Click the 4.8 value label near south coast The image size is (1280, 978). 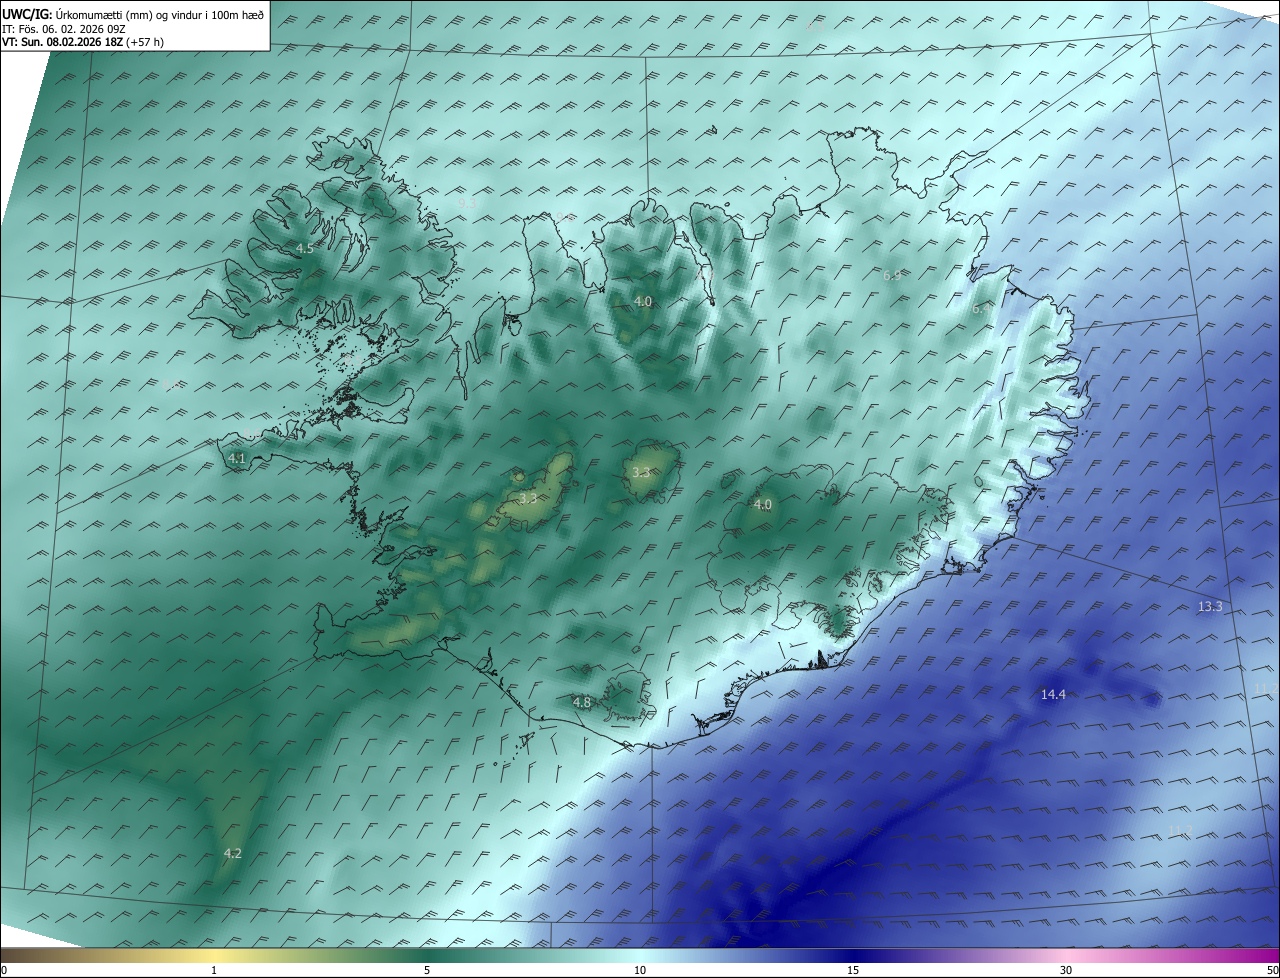point(582,703)
